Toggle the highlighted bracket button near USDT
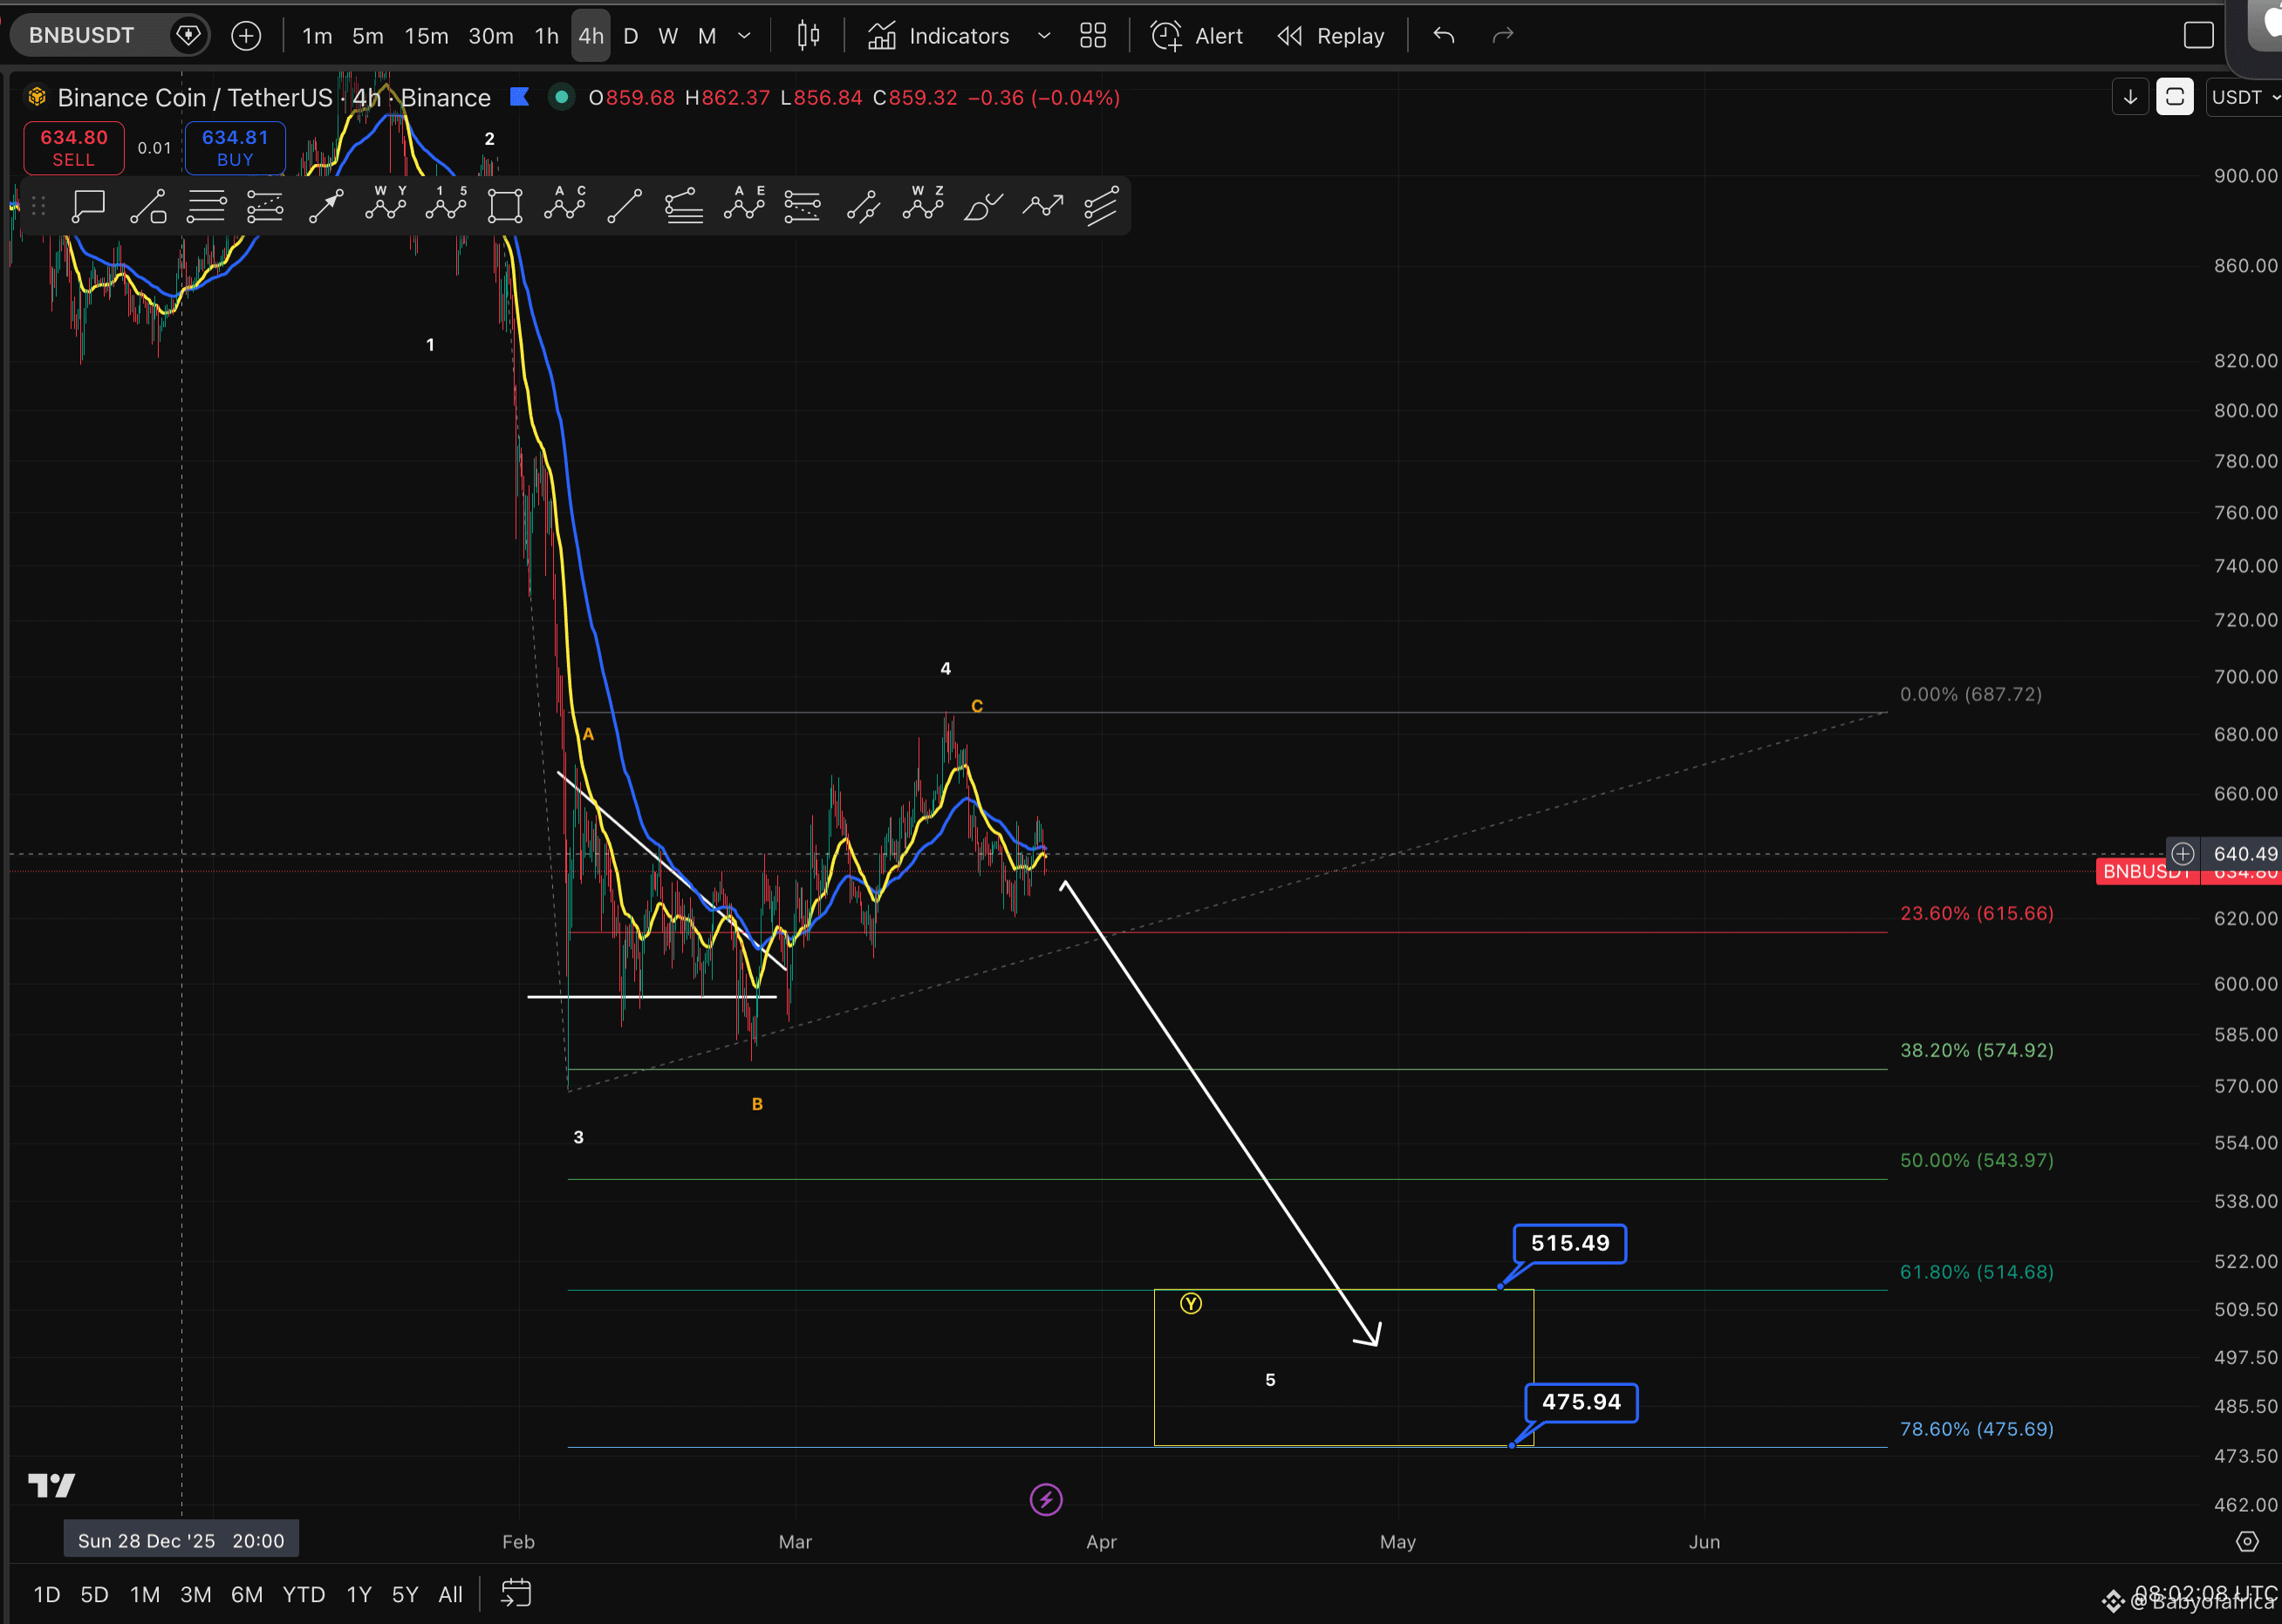This screenshot has height=1624, width=2282. click(x=2175, y=97)
